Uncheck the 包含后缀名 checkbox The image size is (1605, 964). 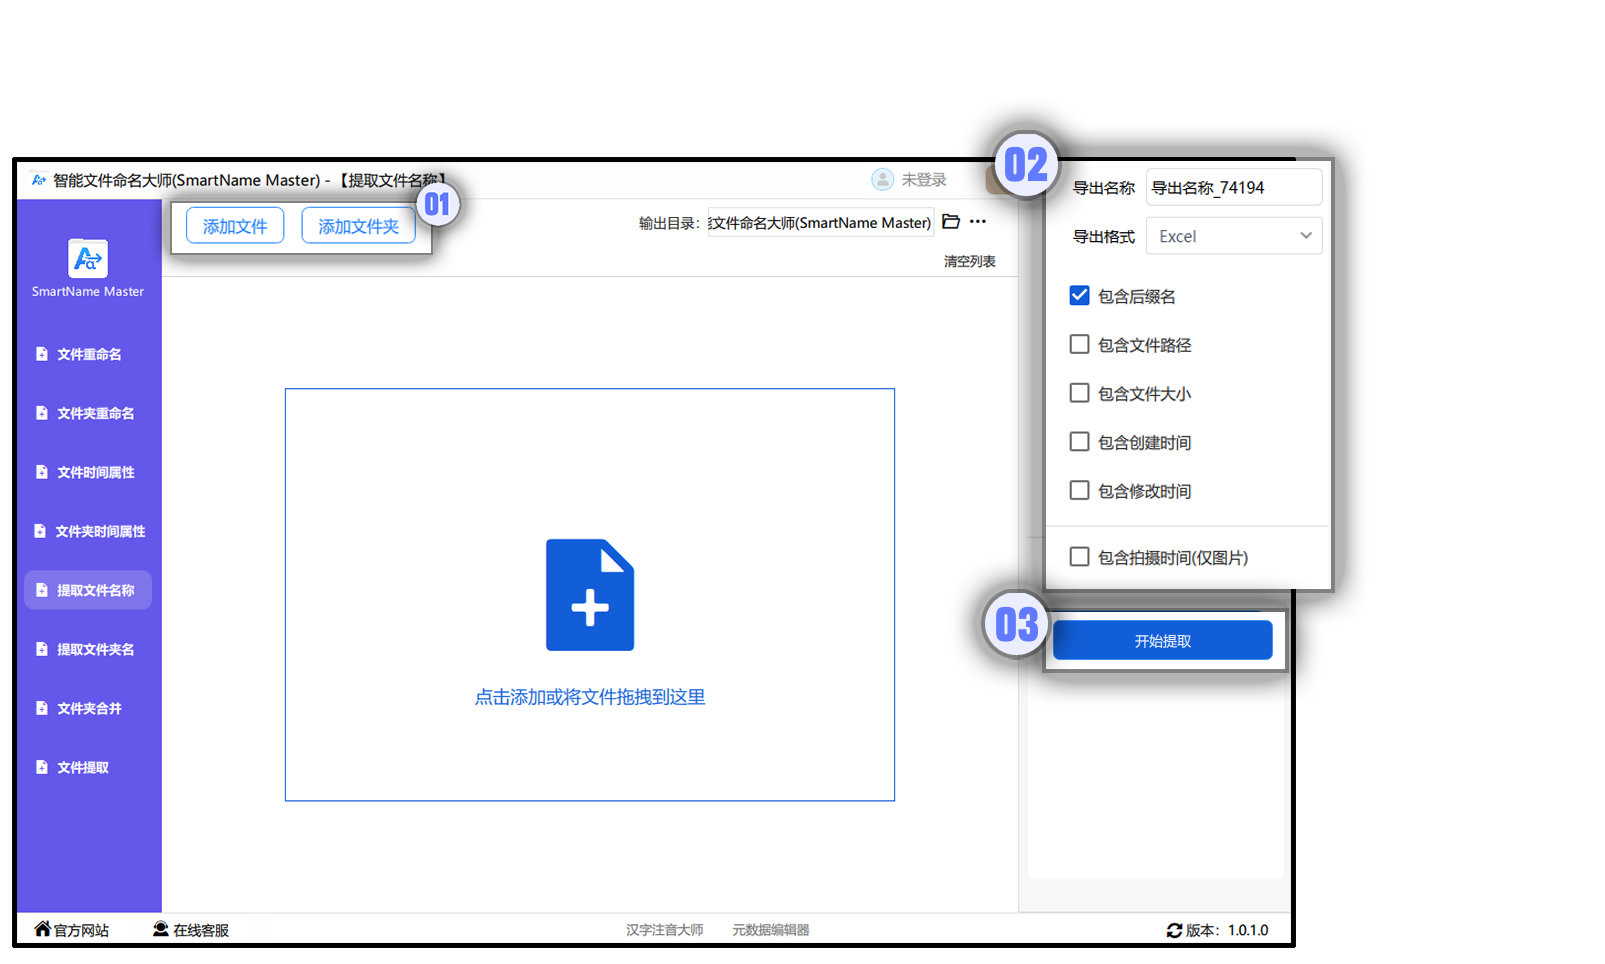pyautogui.click(x=1079, y=296)
